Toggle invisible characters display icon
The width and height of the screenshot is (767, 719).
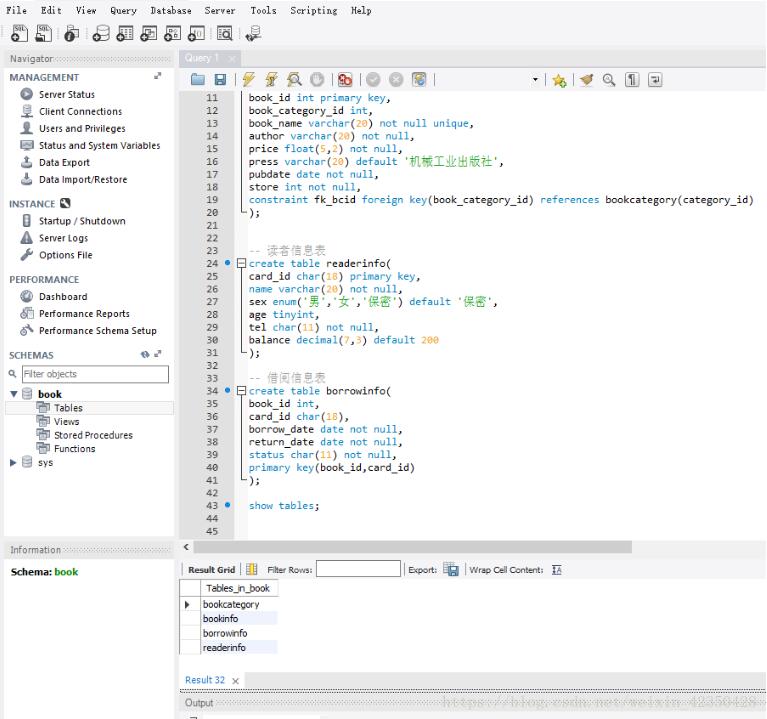coord(632,80)
